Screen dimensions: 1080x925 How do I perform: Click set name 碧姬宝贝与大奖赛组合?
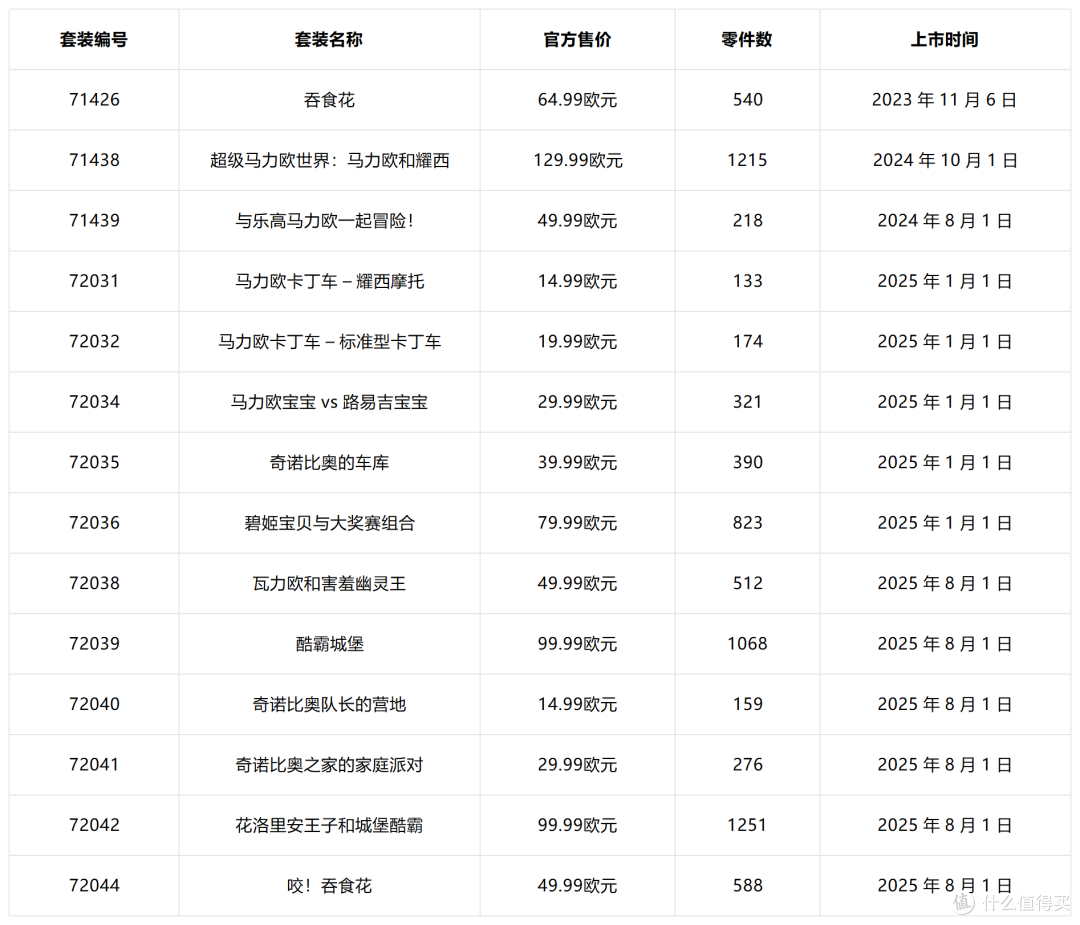click(x=329, y=523)
